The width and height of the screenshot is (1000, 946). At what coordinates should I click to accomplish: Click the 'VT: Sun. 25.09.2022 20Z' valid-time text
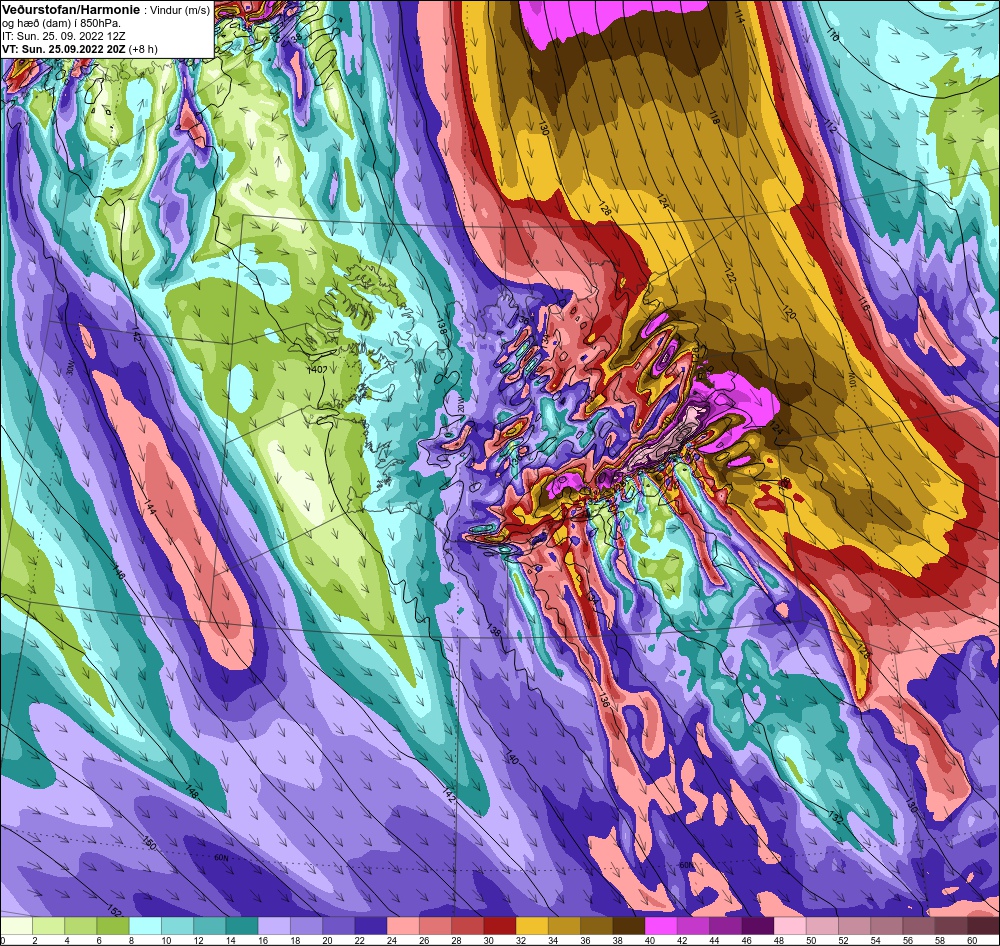pos(63,49)
